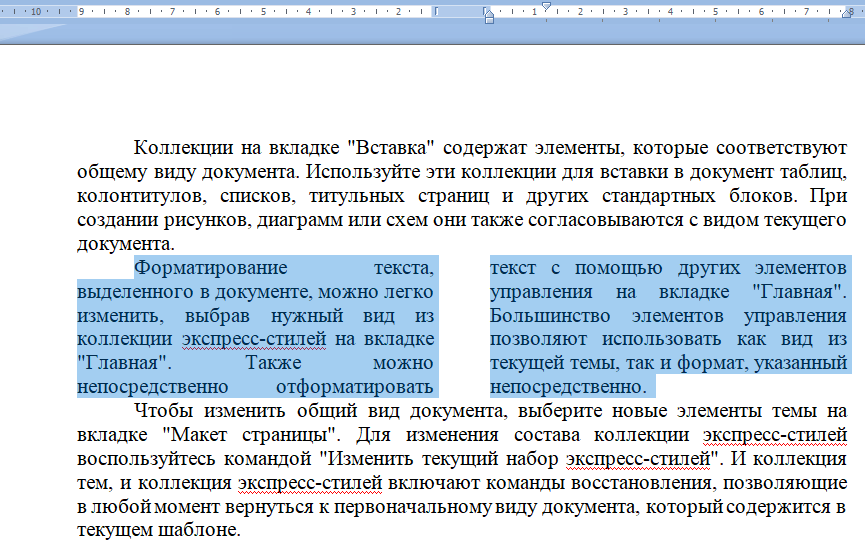Click the word "позволяют" in right column
Viewport: 865px width, 547px height.
538,340
